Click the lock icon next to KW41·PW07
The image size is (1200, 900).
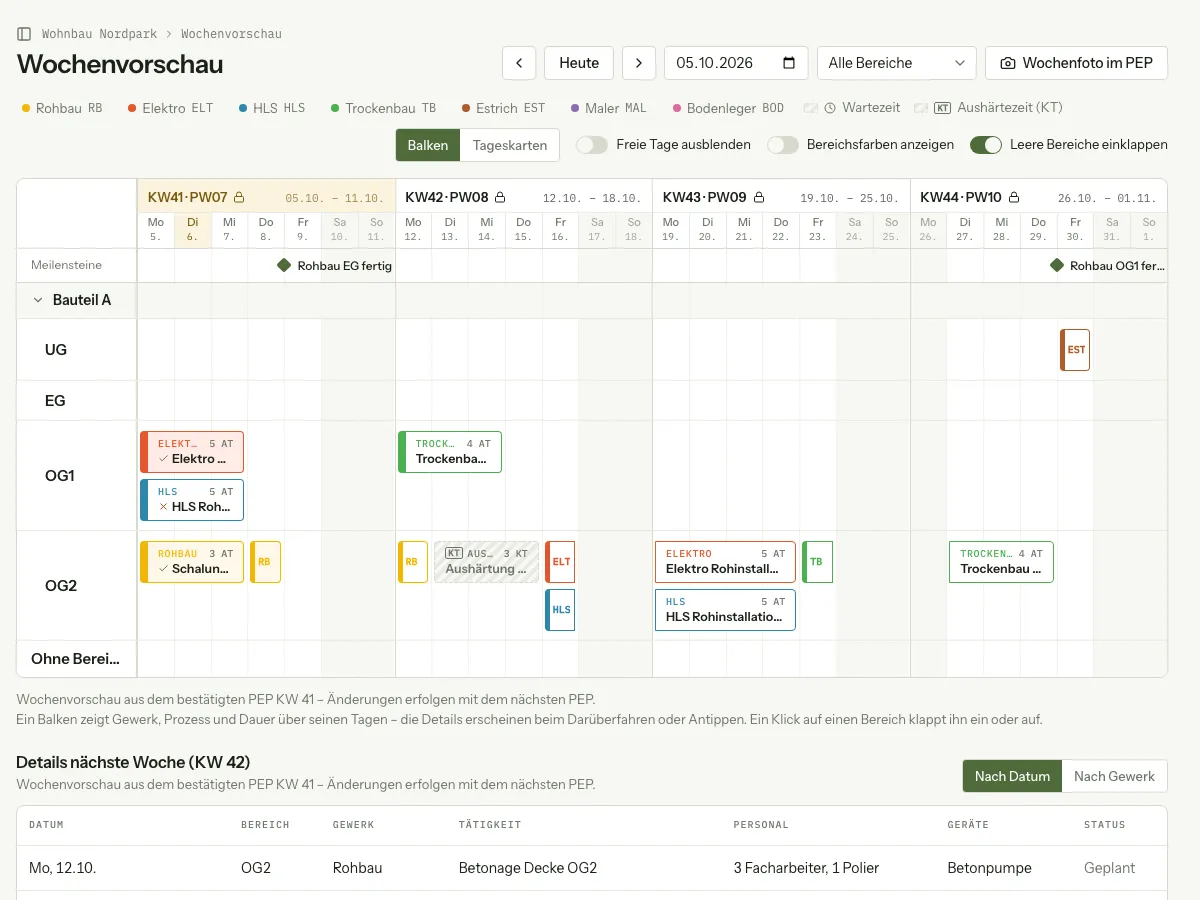(239, 197)
